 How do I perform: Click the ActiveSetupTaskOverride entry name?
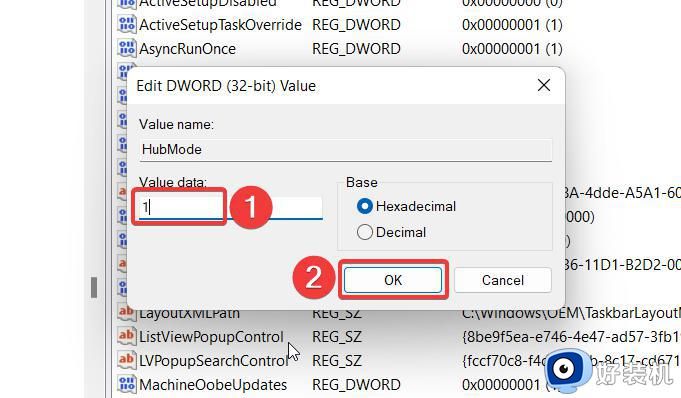[x=220, y=25]
